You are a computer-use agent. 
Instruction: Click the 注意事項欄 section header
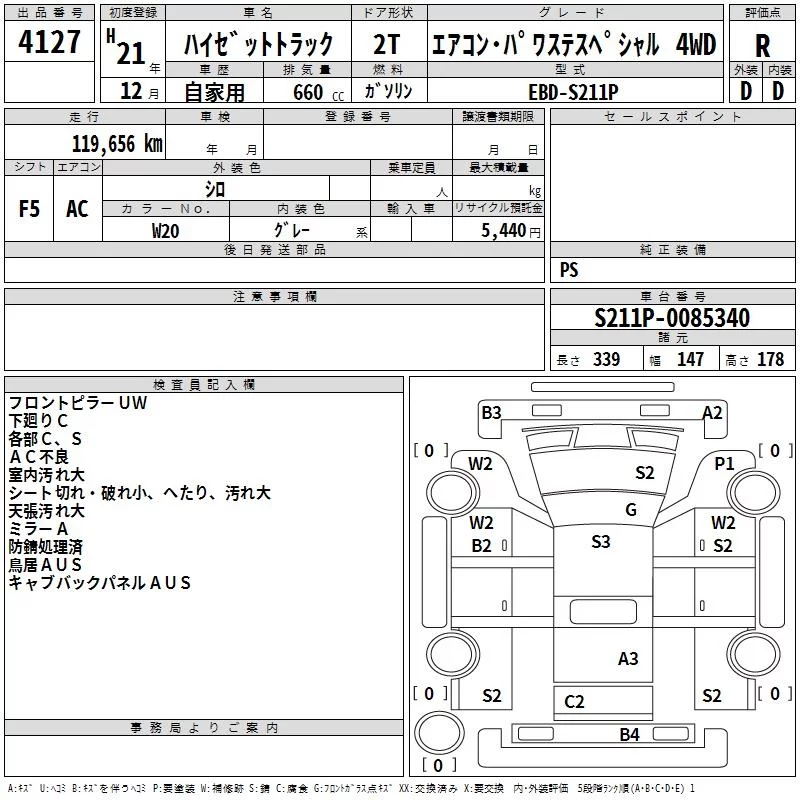[x=274, y=296]
